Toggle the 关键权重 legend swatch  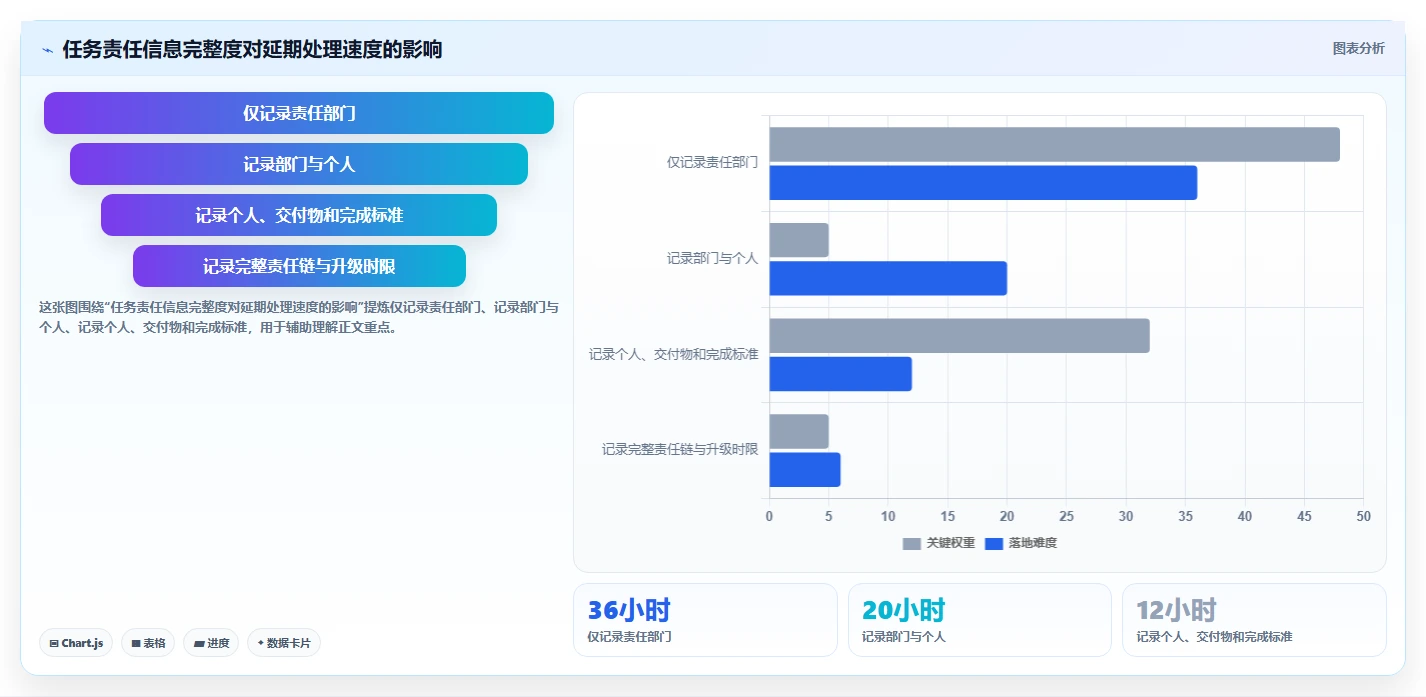911,543
